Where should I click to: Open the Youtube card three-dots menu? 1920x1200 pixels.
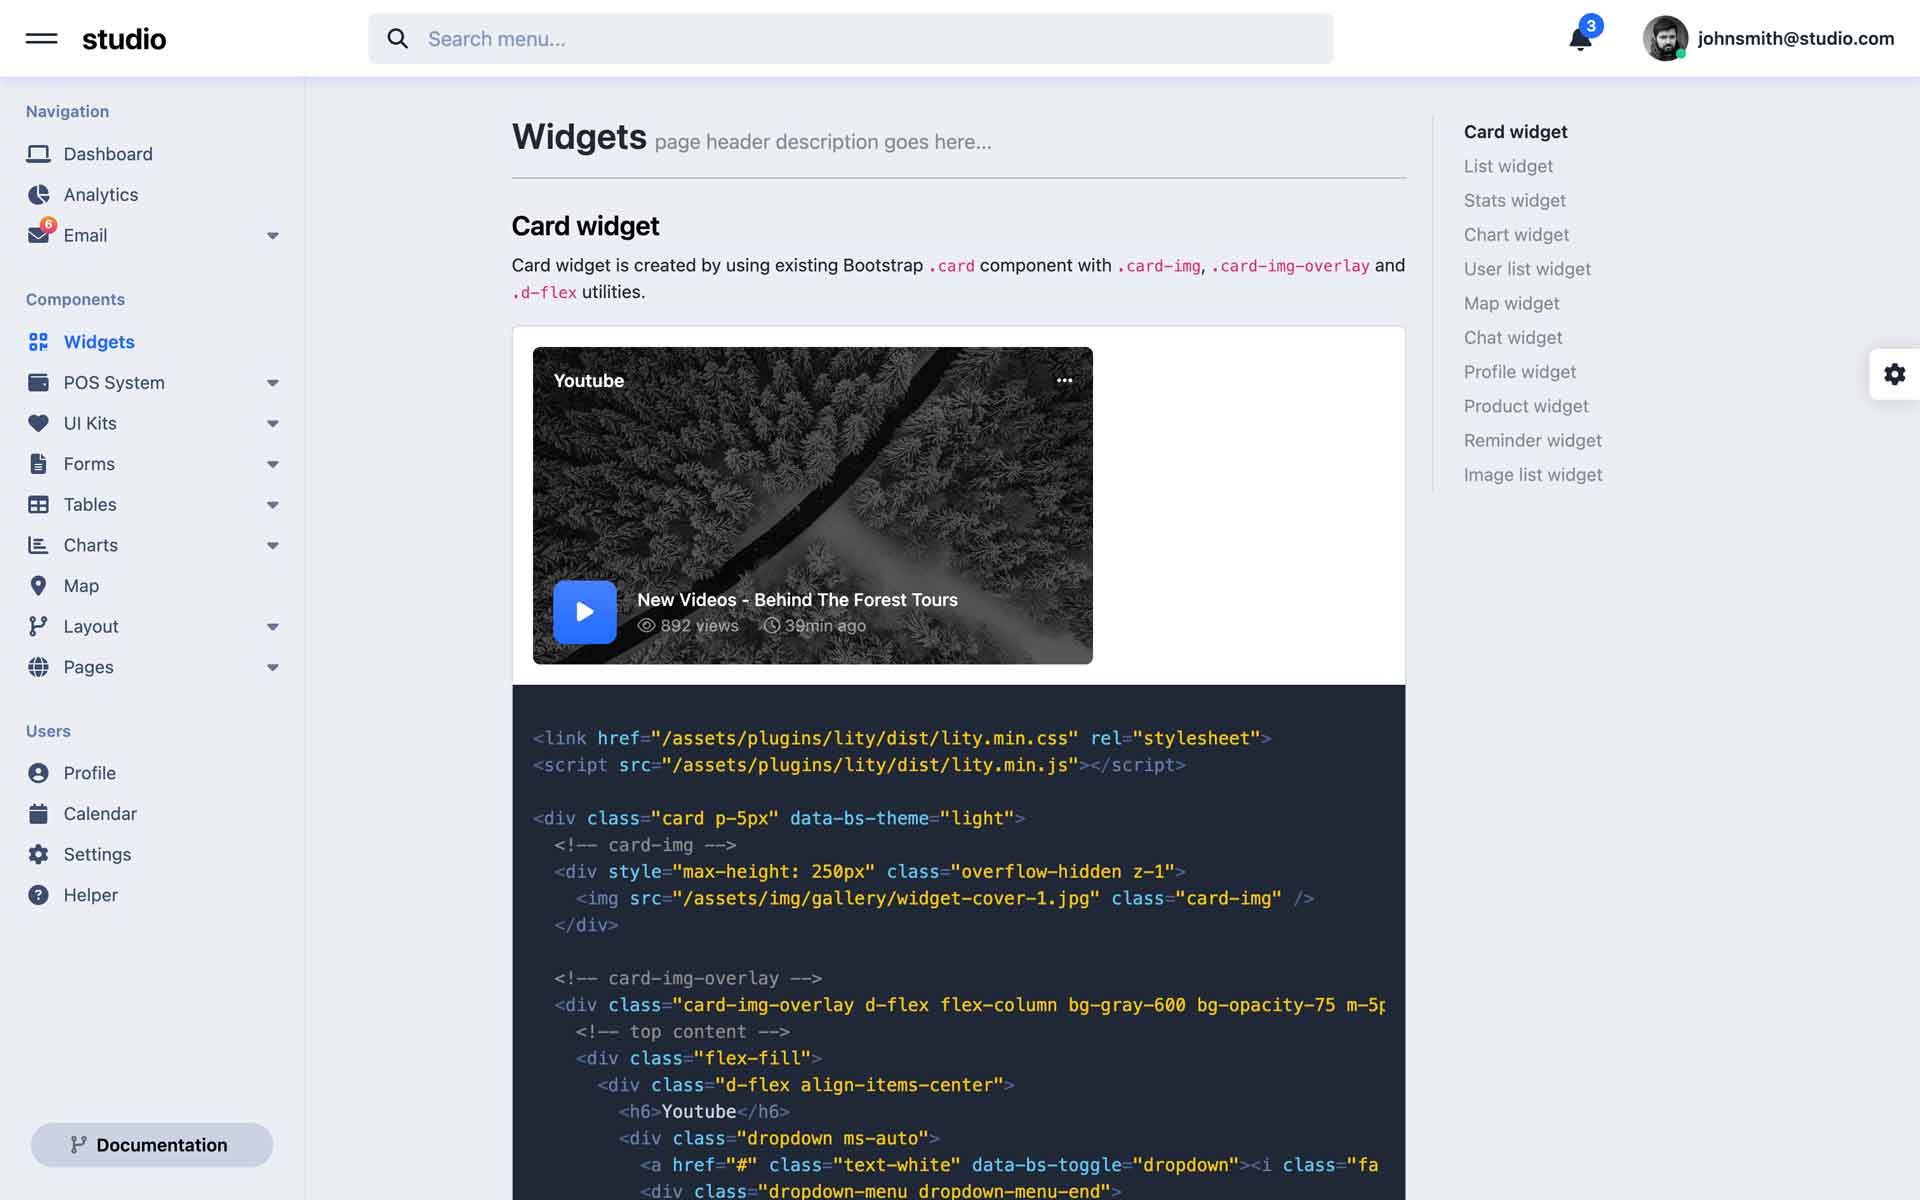tap(1064, 381)
